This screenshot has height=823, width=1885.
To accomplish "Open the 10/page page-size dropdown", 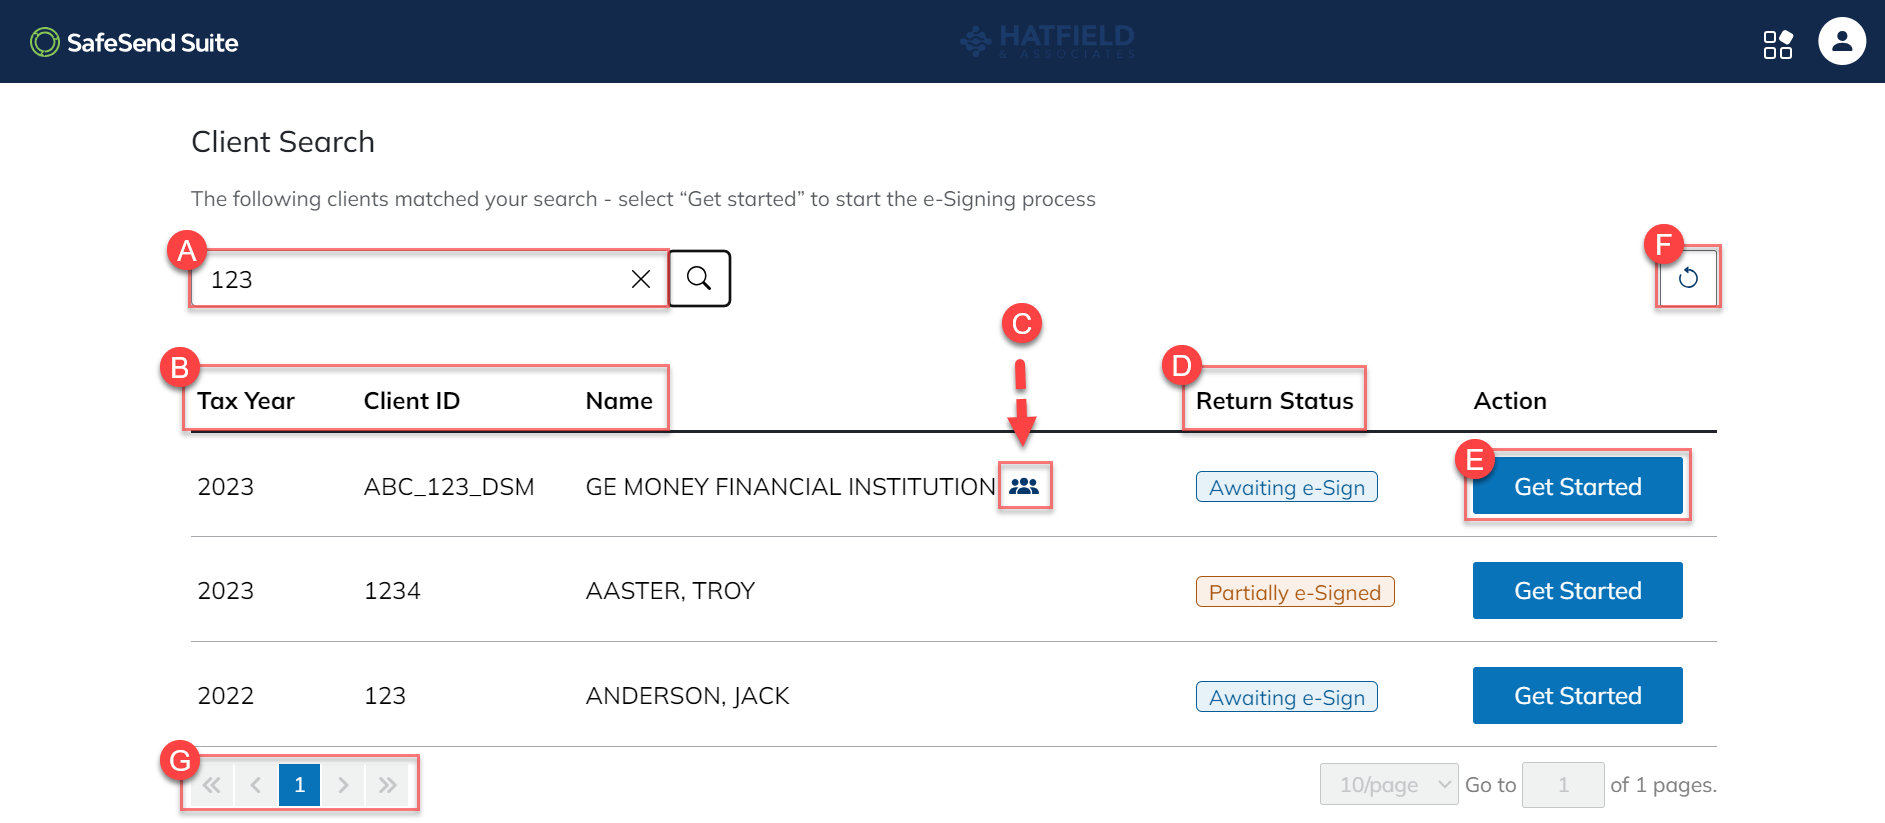I will pyautogui.click(x=1388, y=784).
